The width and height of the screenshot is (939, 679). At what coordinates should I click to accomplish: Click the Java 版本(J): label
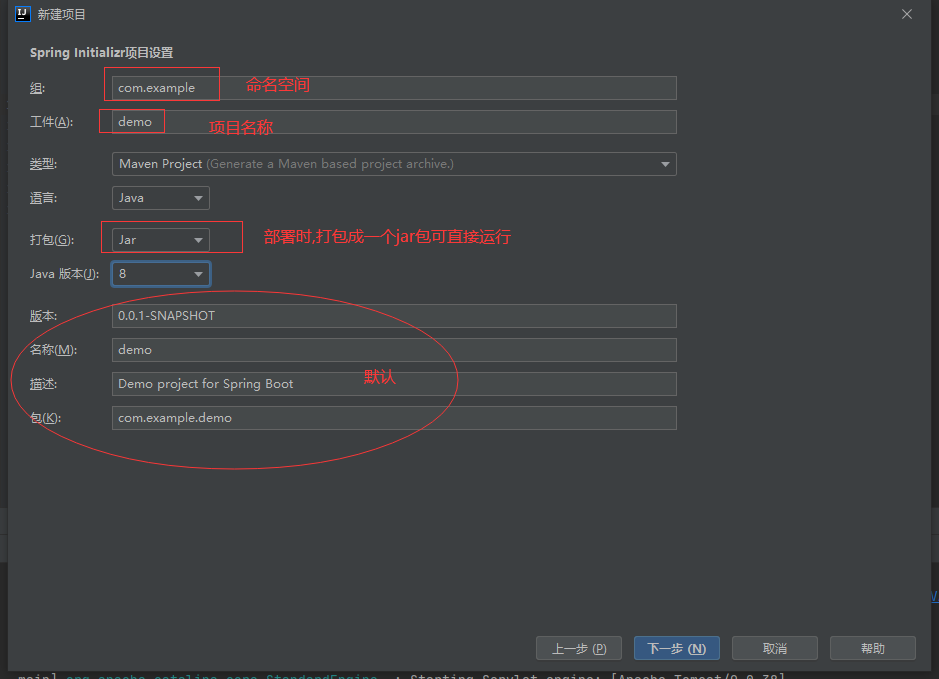[64, 274]
